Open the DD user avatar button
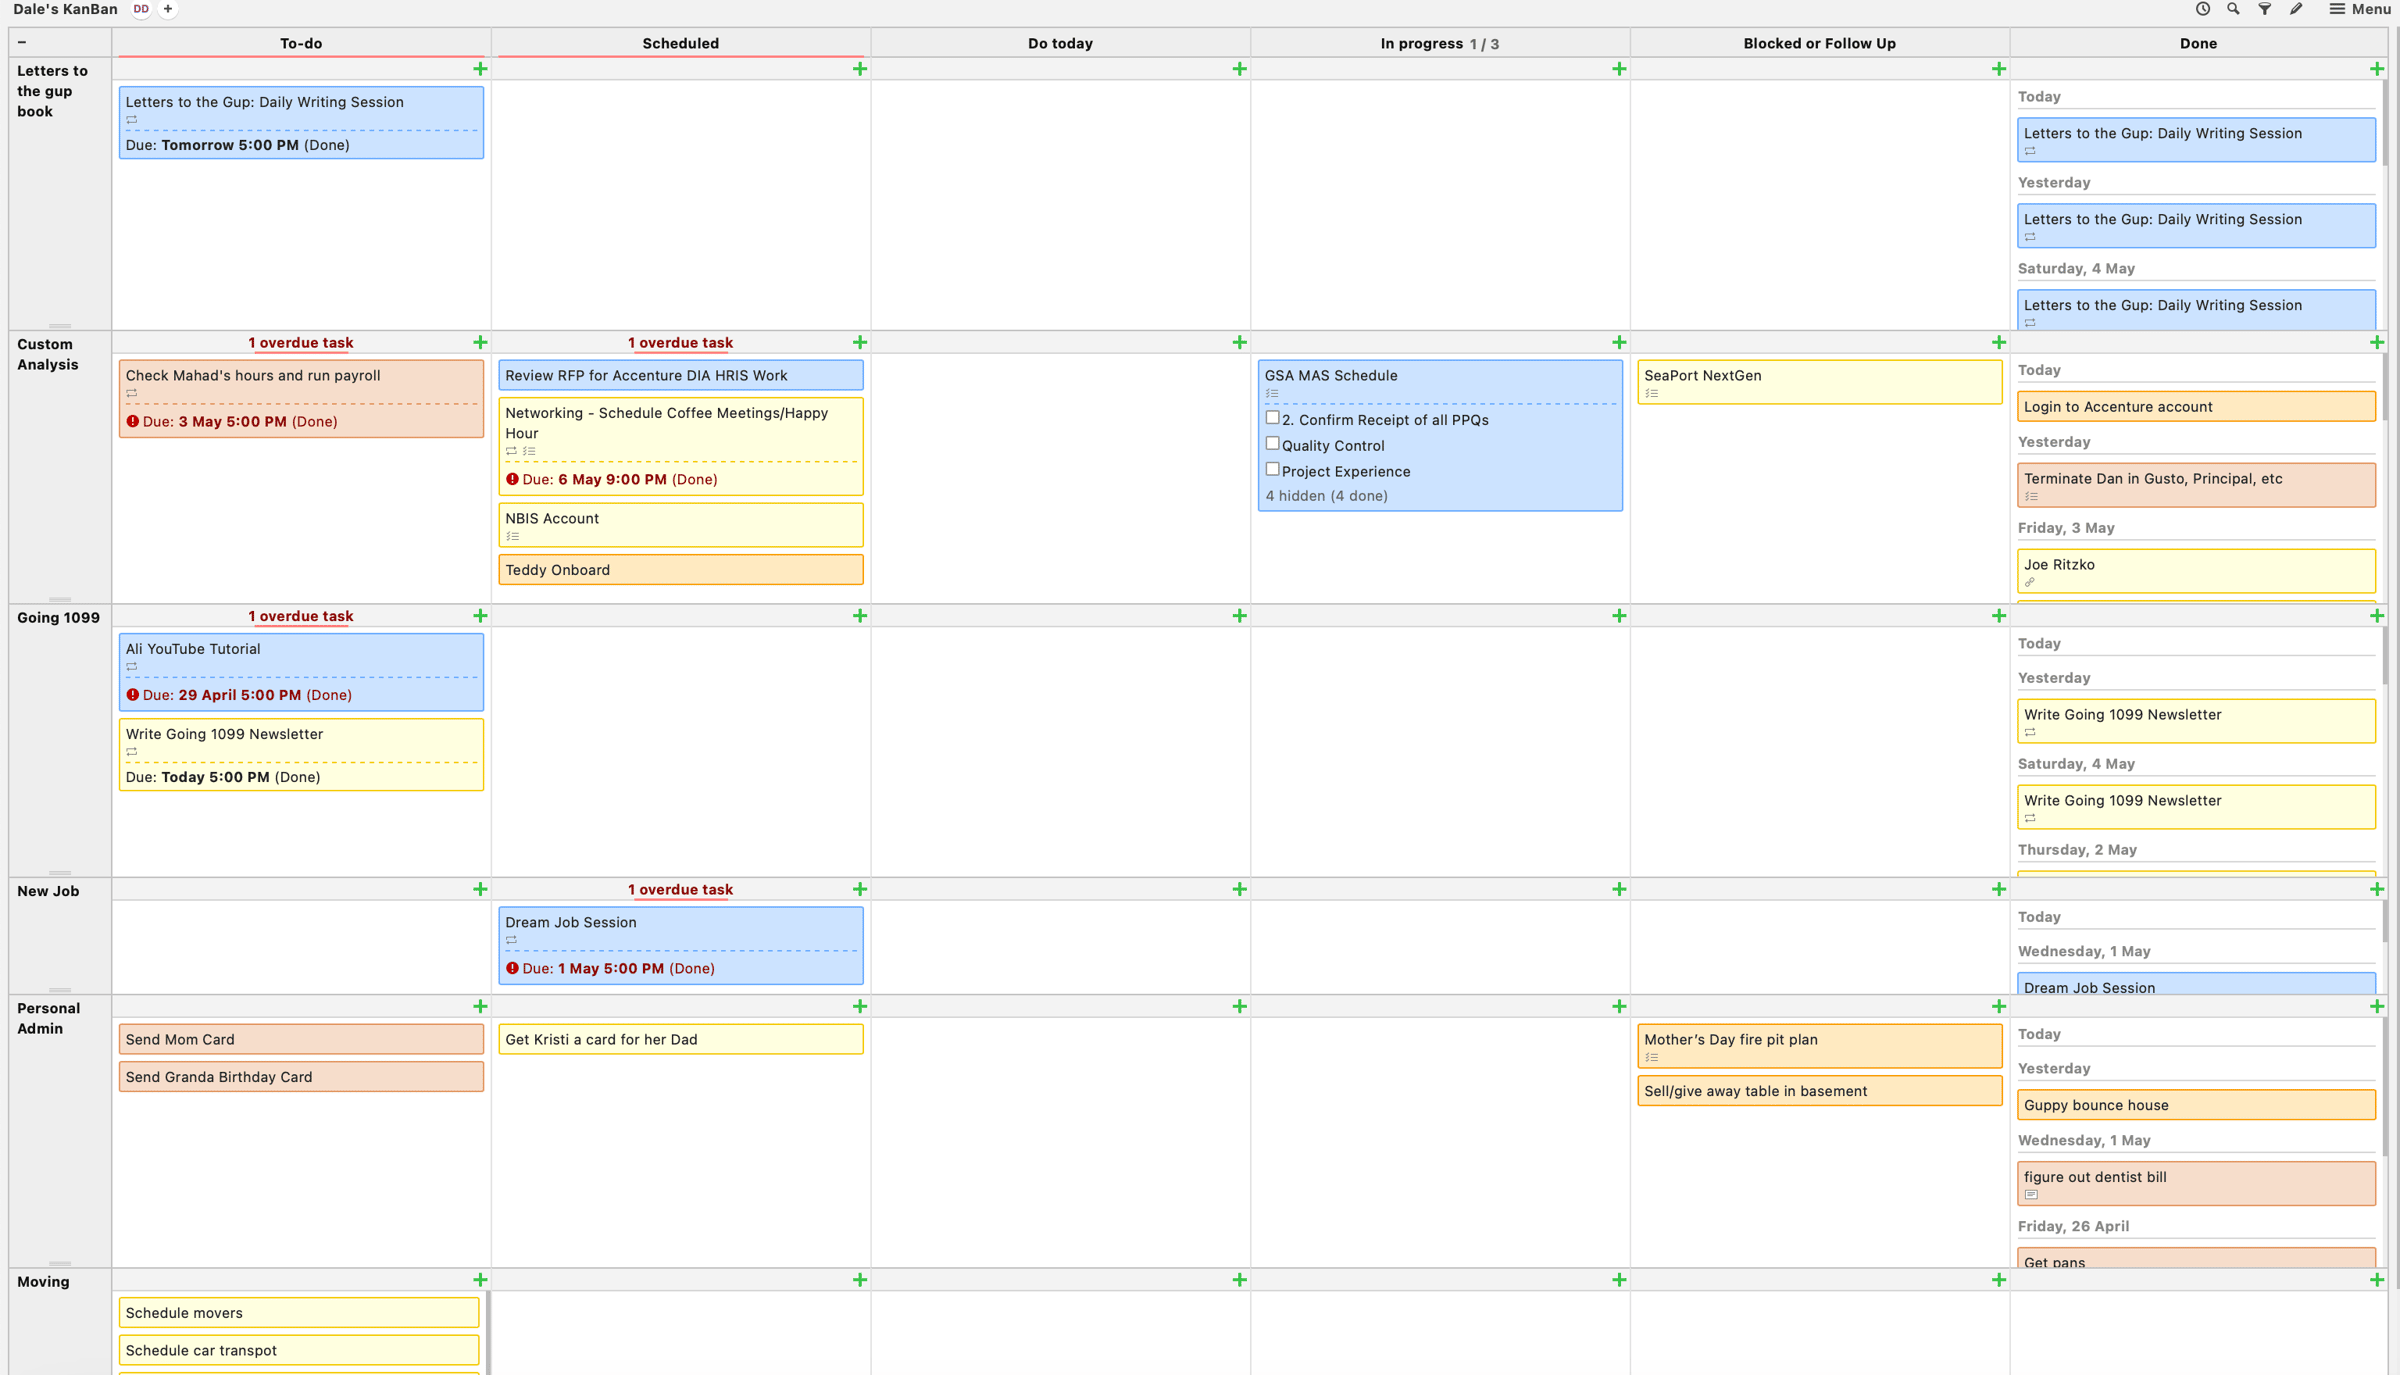This screenshot has width=2400, height=1375. 141,9
